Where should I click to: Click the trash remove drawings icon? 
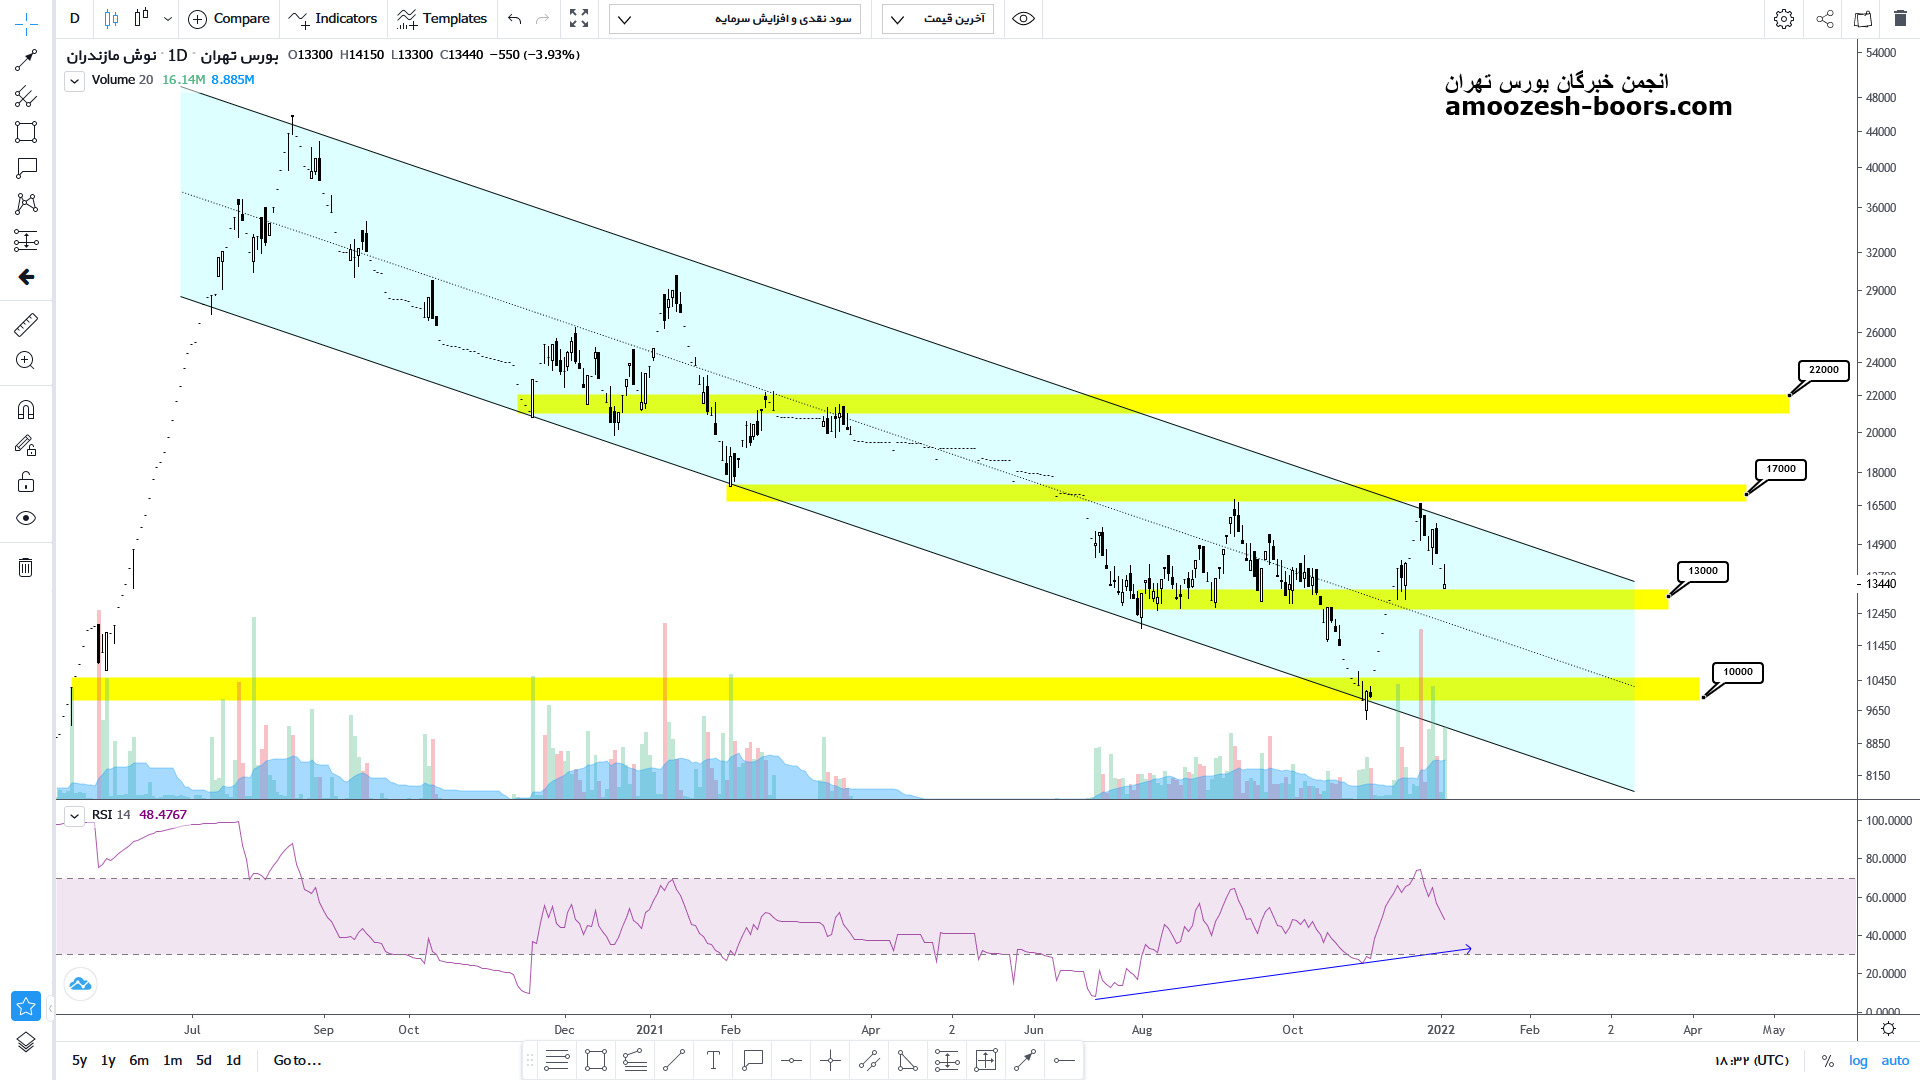click(x=26, y=568)
